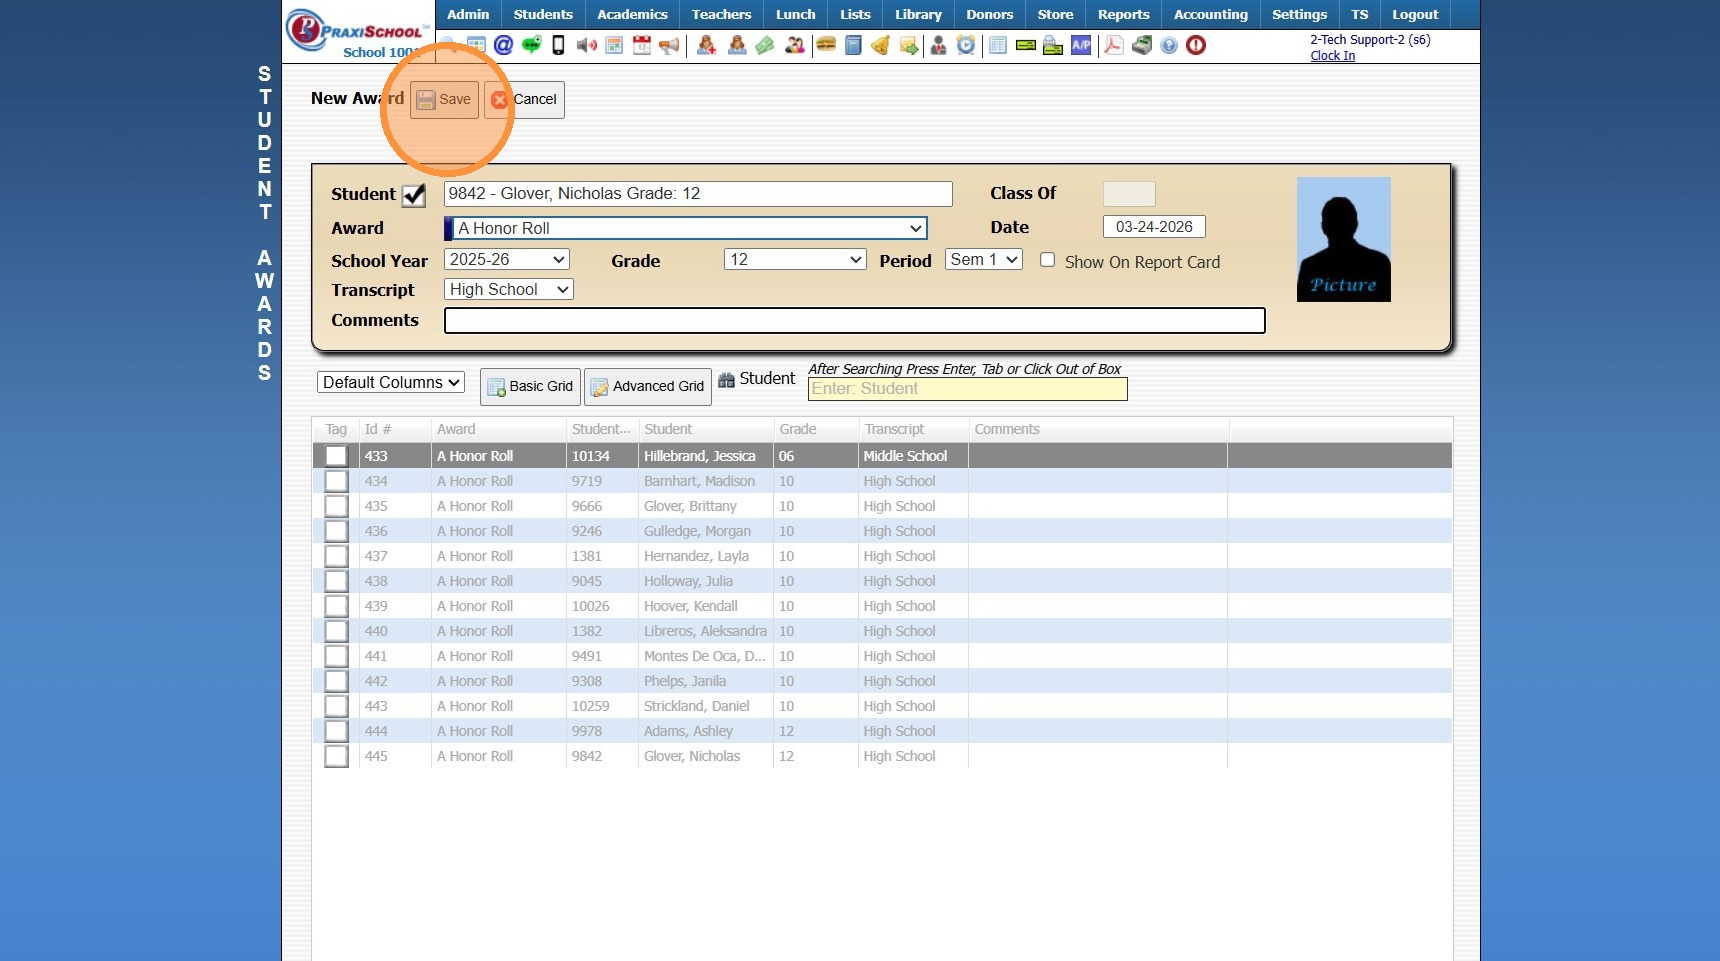Tag award row 440 Libreros, Aleksandra
This screenshot has height=961, width=1720.
[x=336, y=631]
